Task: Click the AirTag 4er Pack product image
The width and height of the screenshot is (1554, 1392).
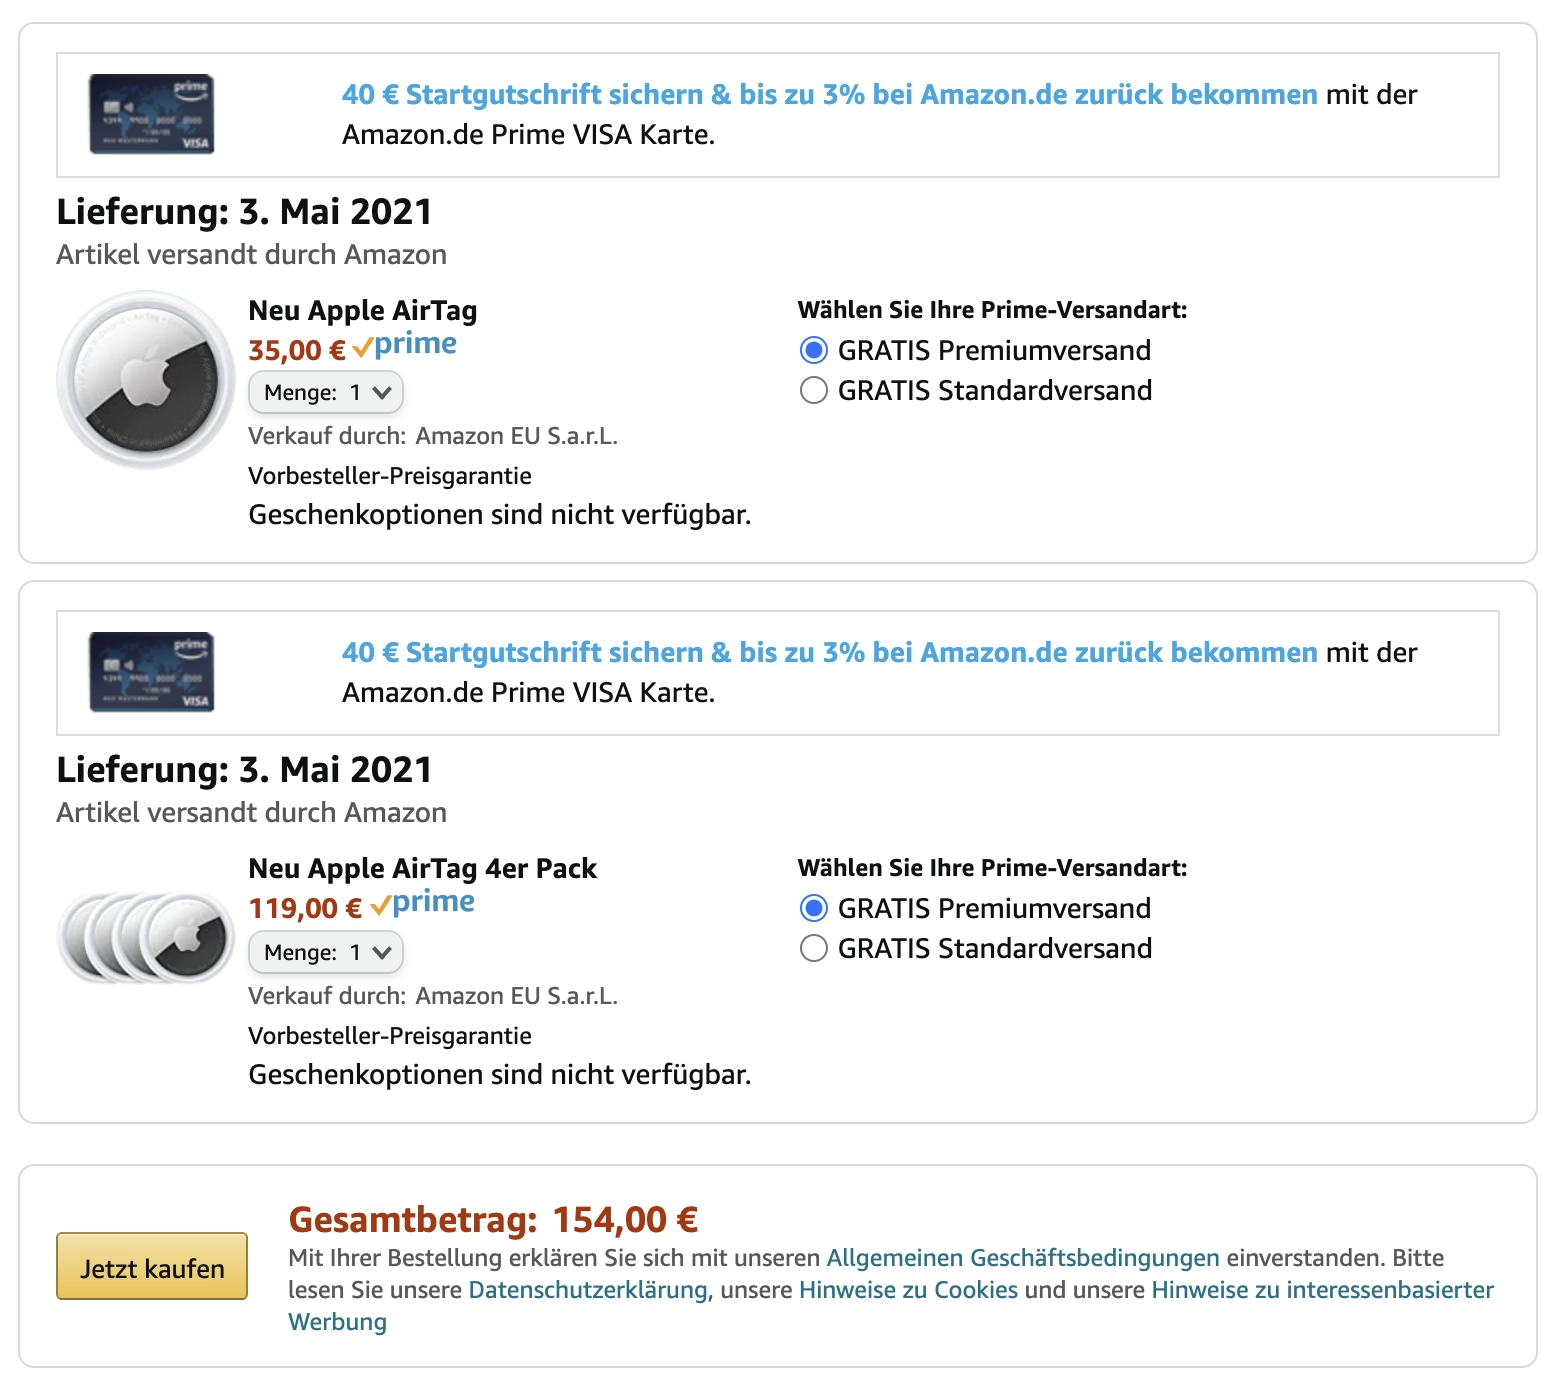Action: (146, 936)
